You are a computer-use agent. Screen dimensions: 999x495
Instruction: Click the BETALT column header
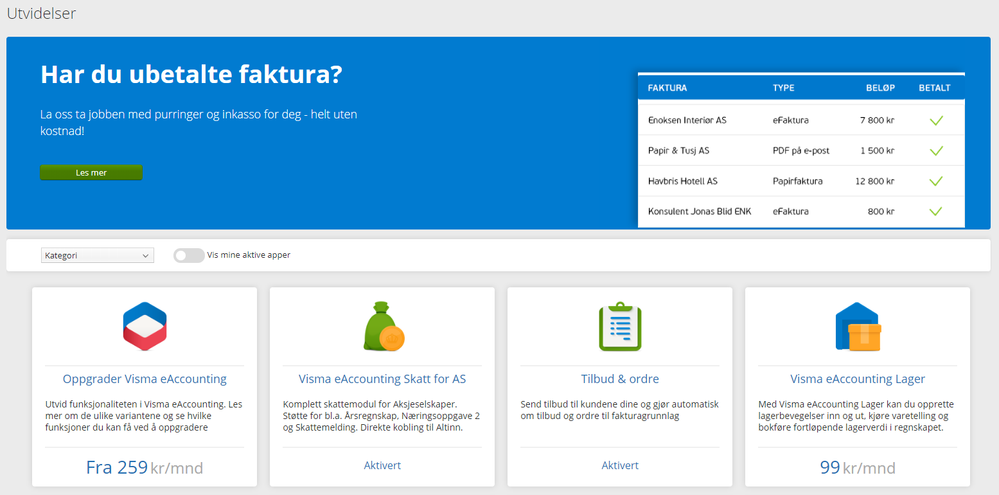click(x=935, y=88)
